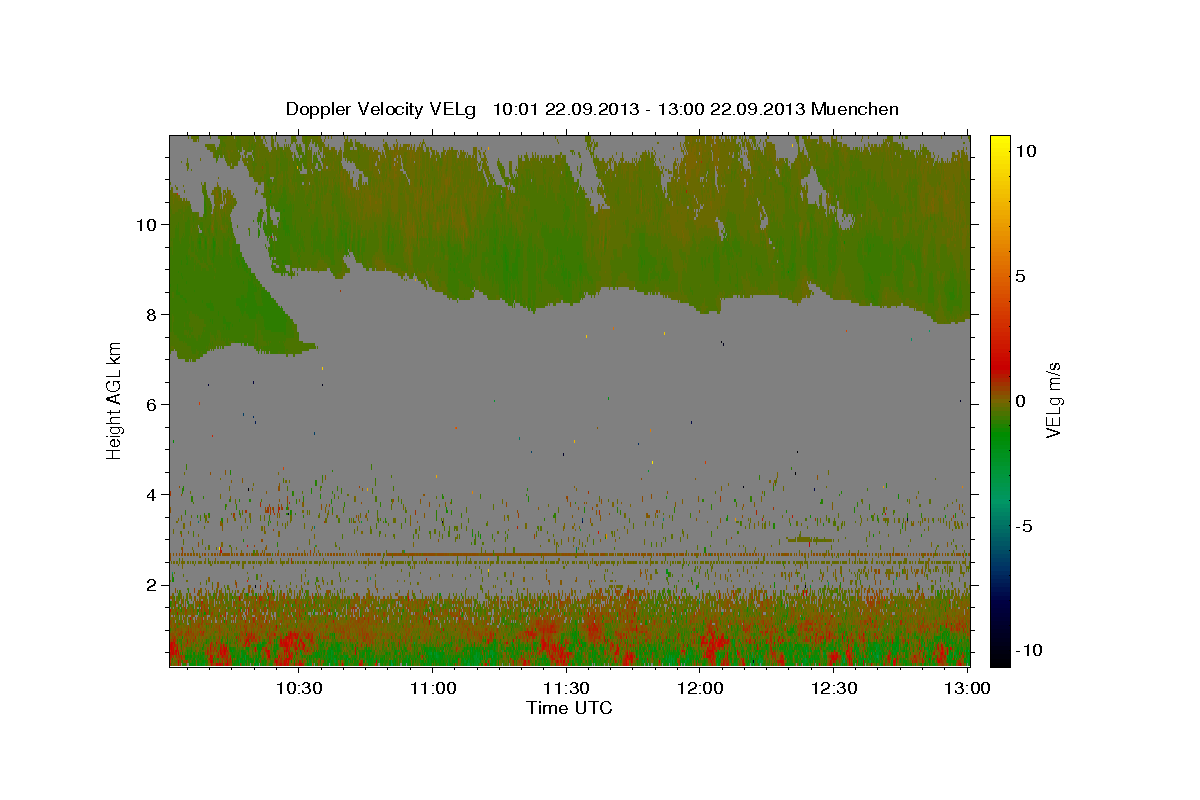Click the 11:30 time tick label

pos(566,688)
